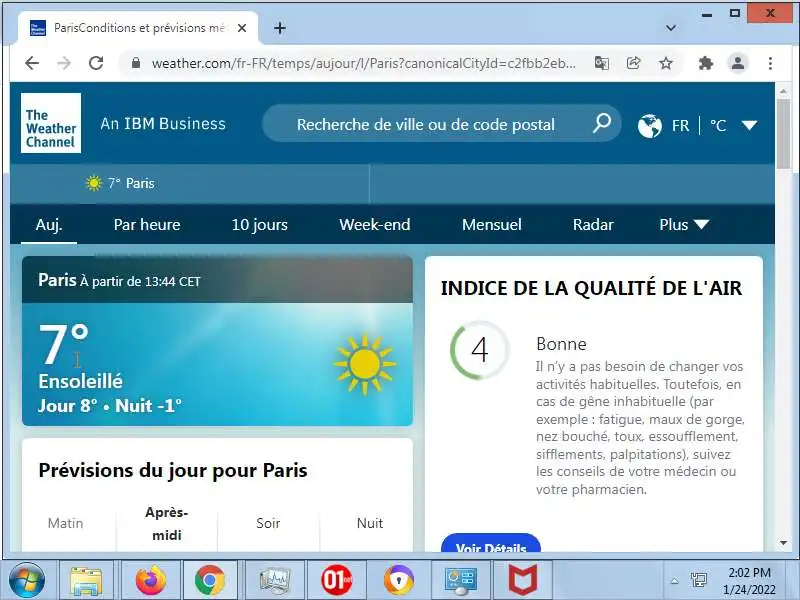Click the sunny weather icon in Paris card
Screen dimensions: 800x600
[x=364, y=364]
